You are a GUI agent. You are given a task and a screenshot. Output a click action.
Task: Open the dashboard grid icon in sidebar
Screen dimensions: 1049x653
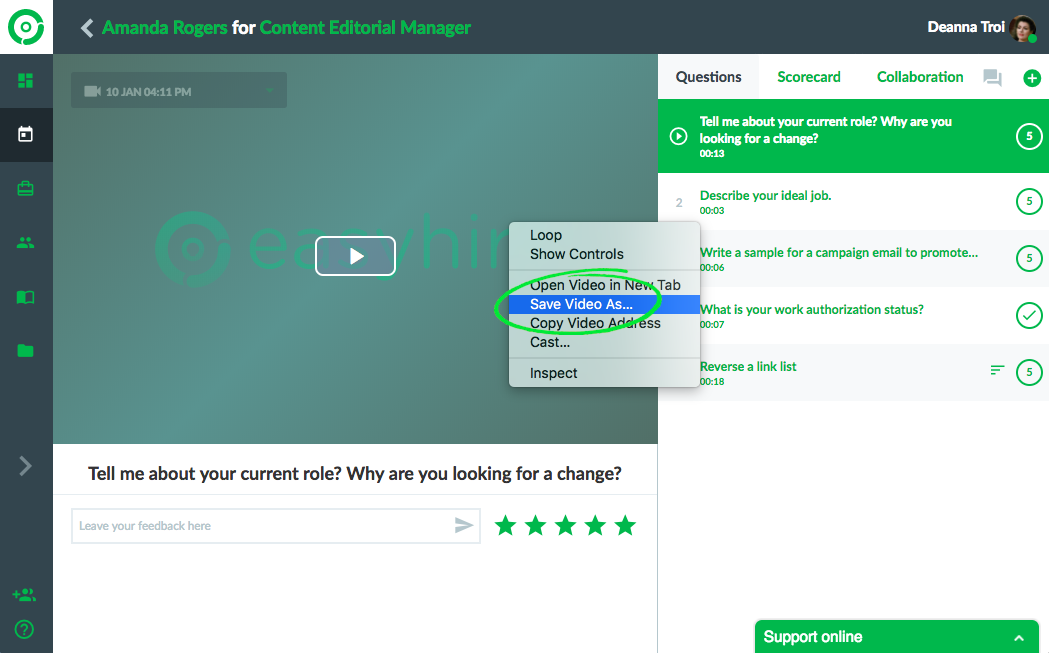(x=25, y=81)
